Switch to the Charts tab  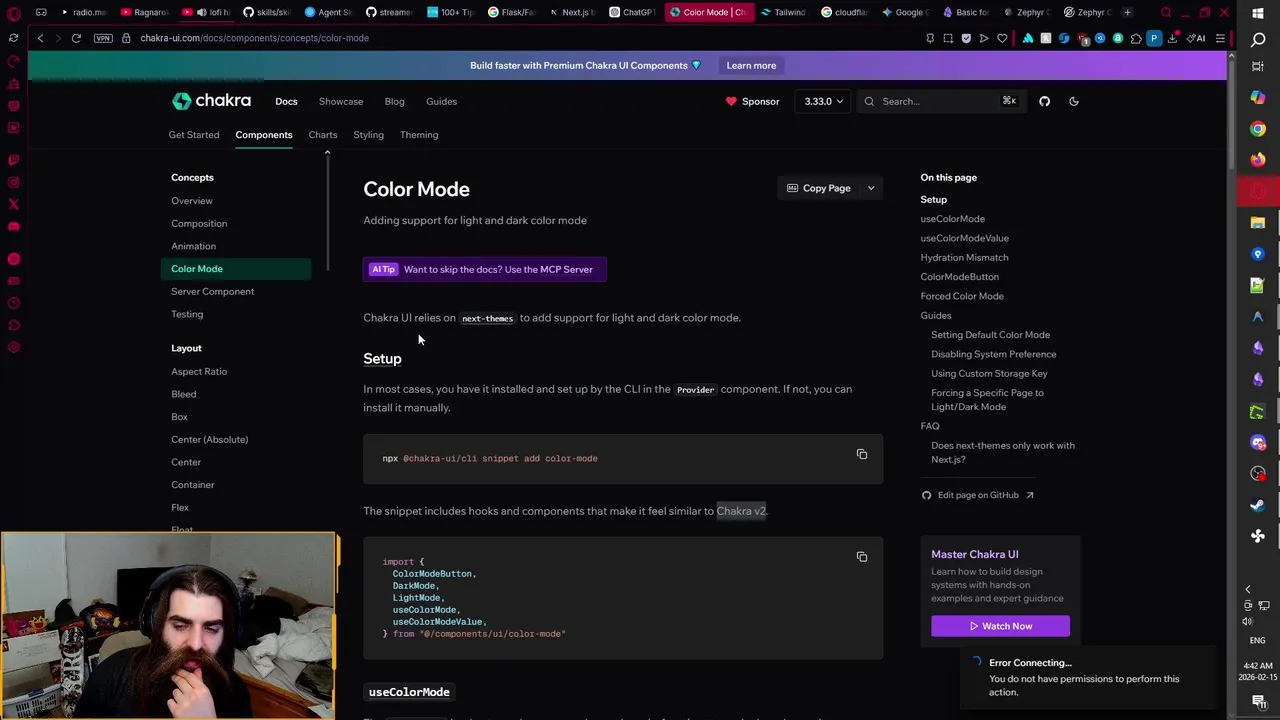pyautogui.click(x=323, y=135)
